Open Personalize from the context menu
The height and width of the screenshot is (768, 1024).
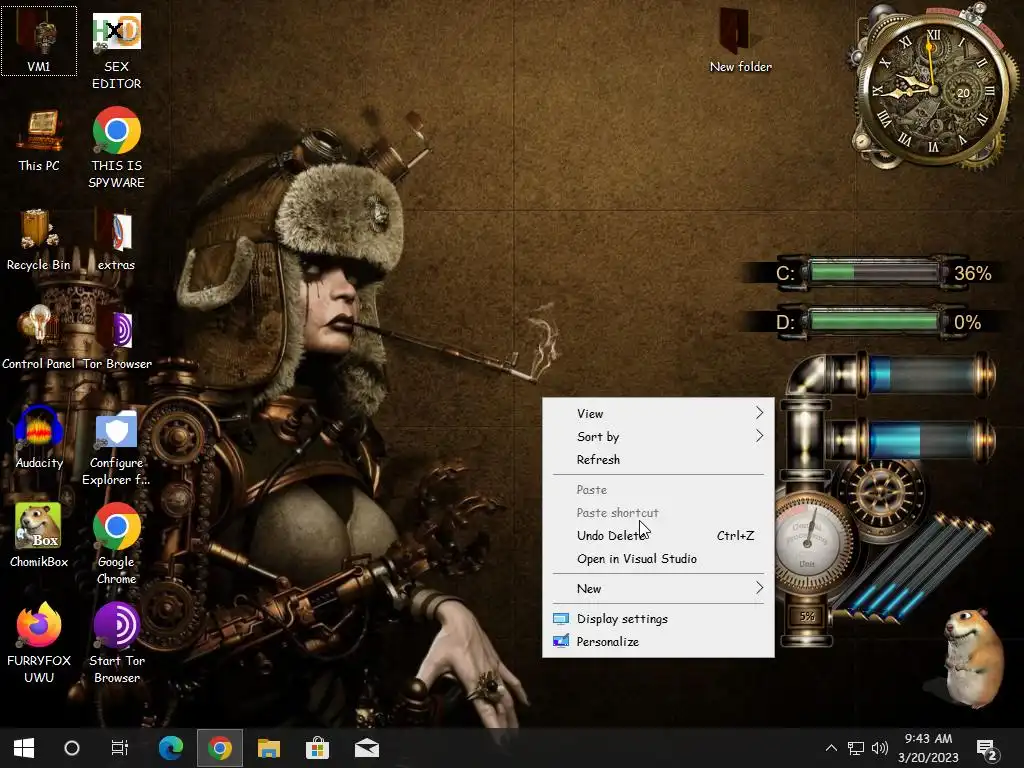point(658,641)
